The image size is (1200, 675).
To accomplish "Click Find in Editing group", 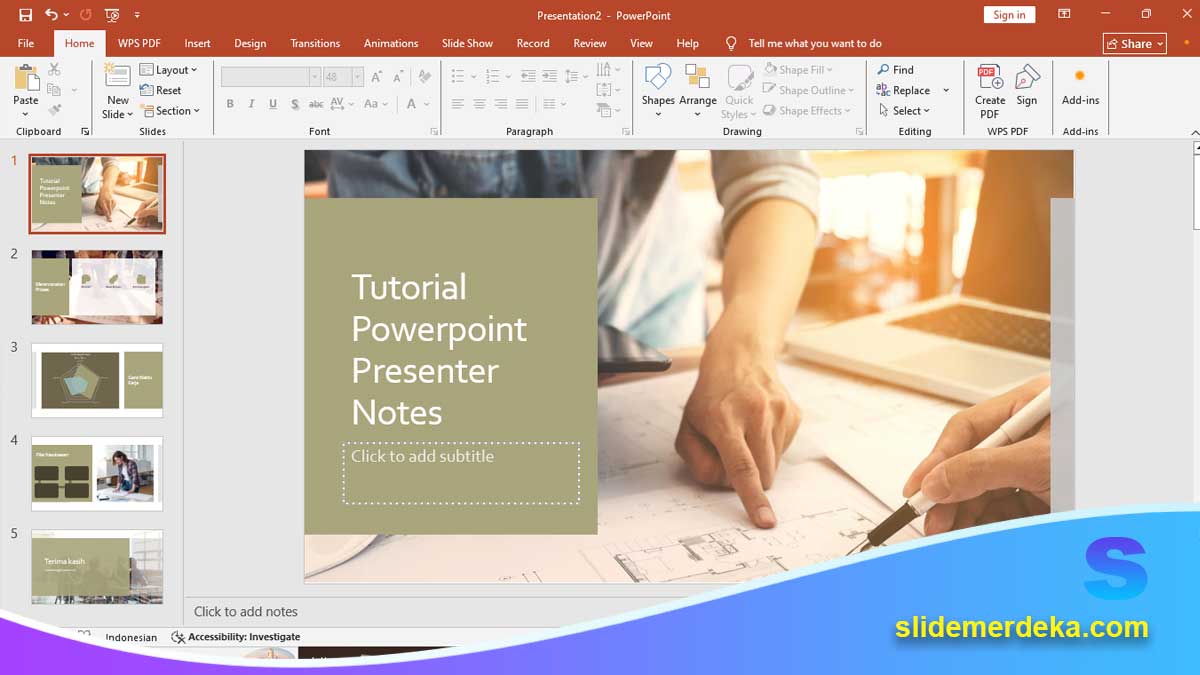I will 896,70.
